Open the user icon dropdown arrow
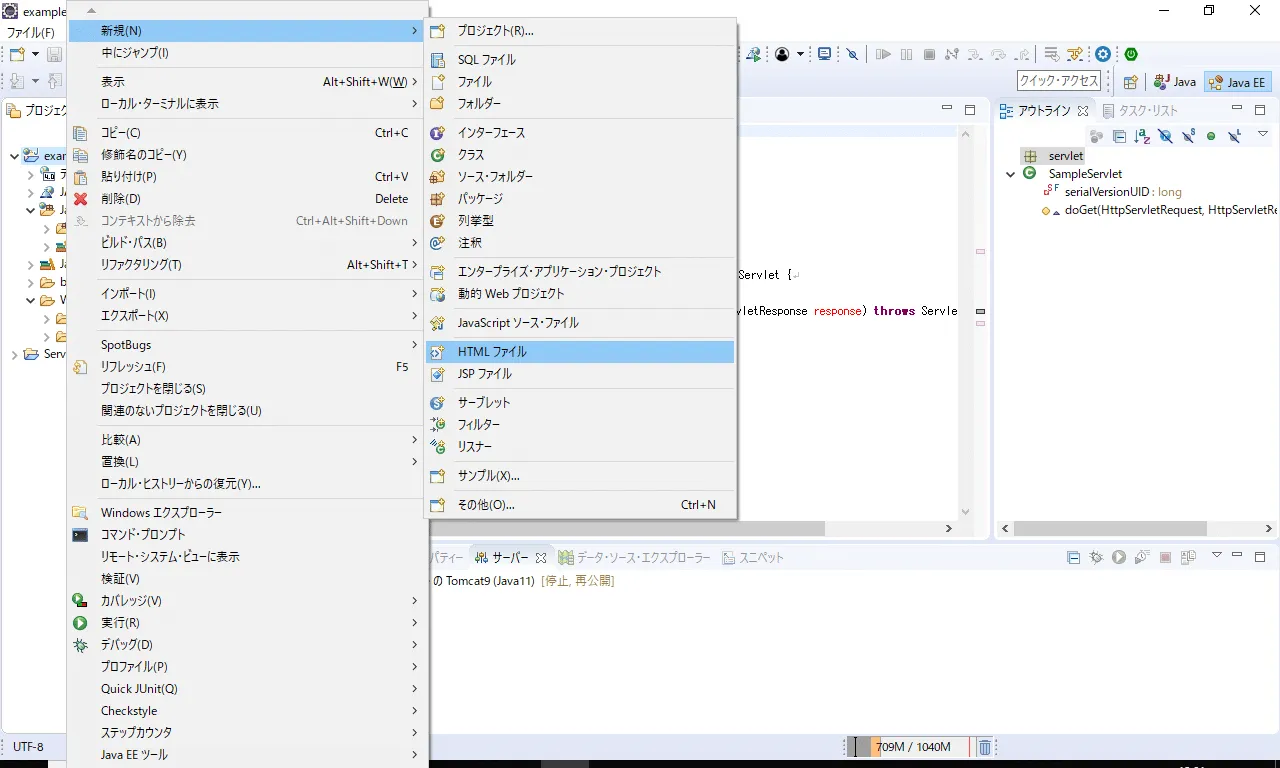 [800, 54]
